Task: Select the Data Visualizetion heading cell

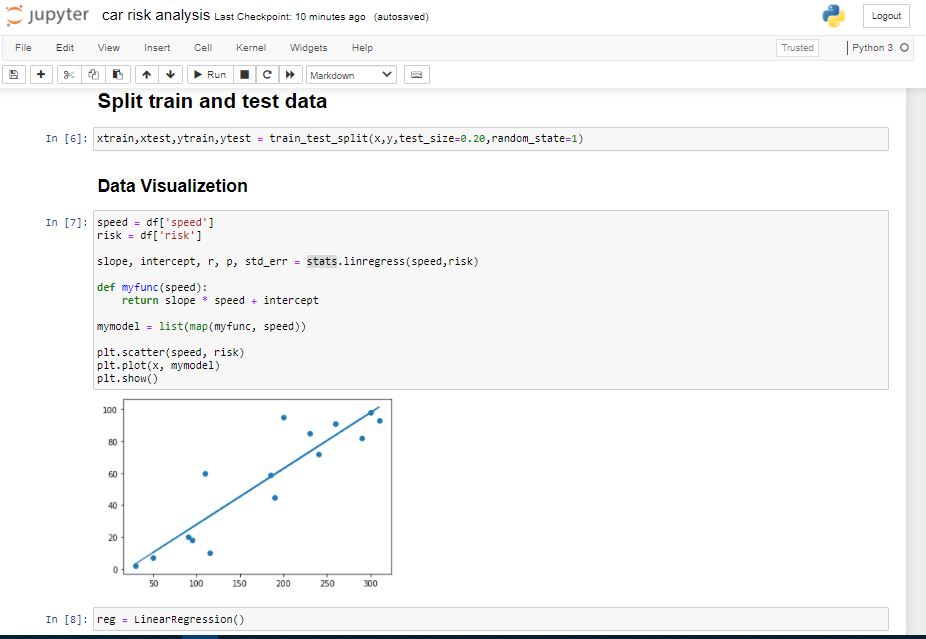Action: (172, 185)
